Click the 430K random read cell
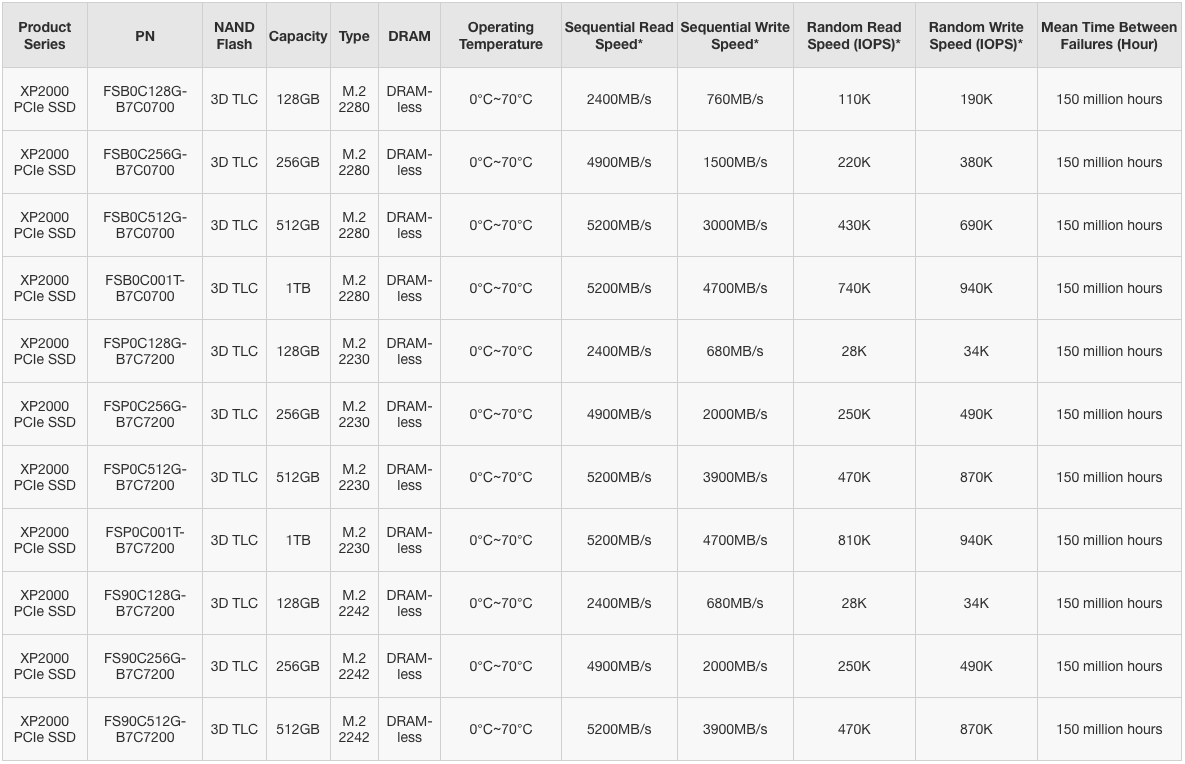Viewport: 1185px width, 764px height. [854, 225]
